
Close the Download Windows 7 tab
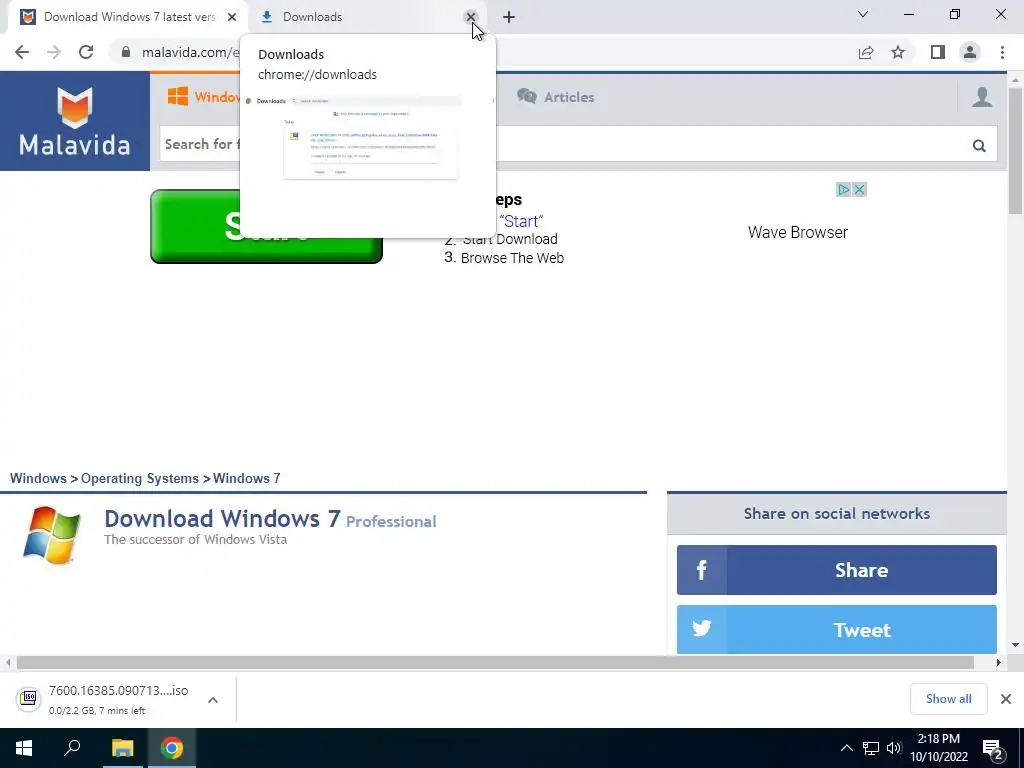coord(232,17)
